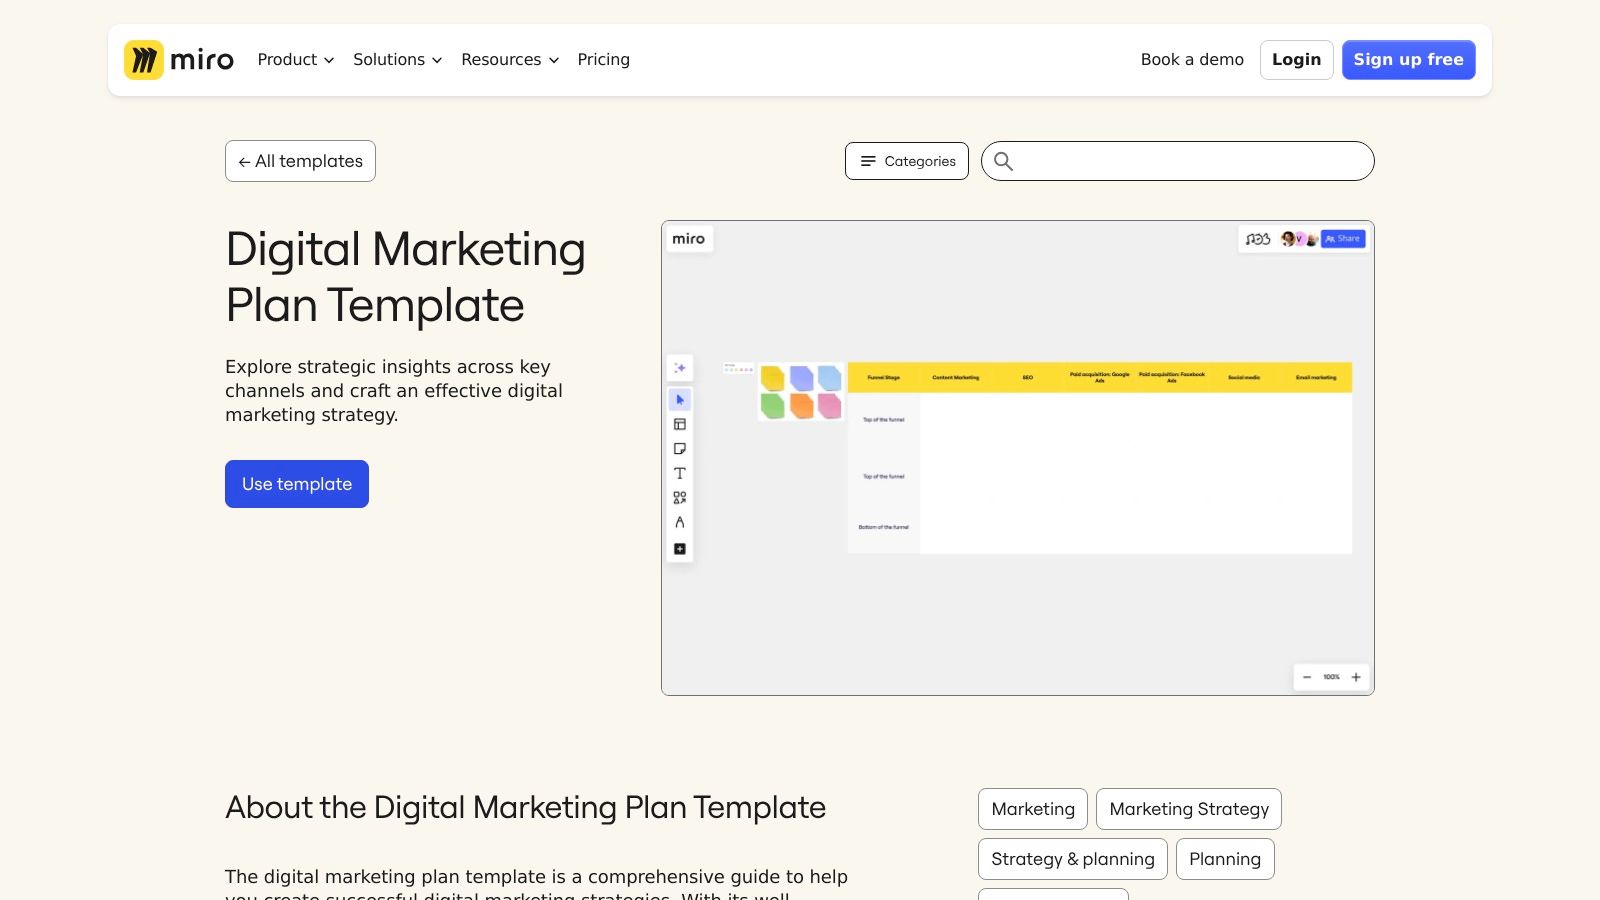This screenshot has width=1600, height=900.
Task: Click the 'SEO' header cell in preview
Action: [x=1028, y=377]
